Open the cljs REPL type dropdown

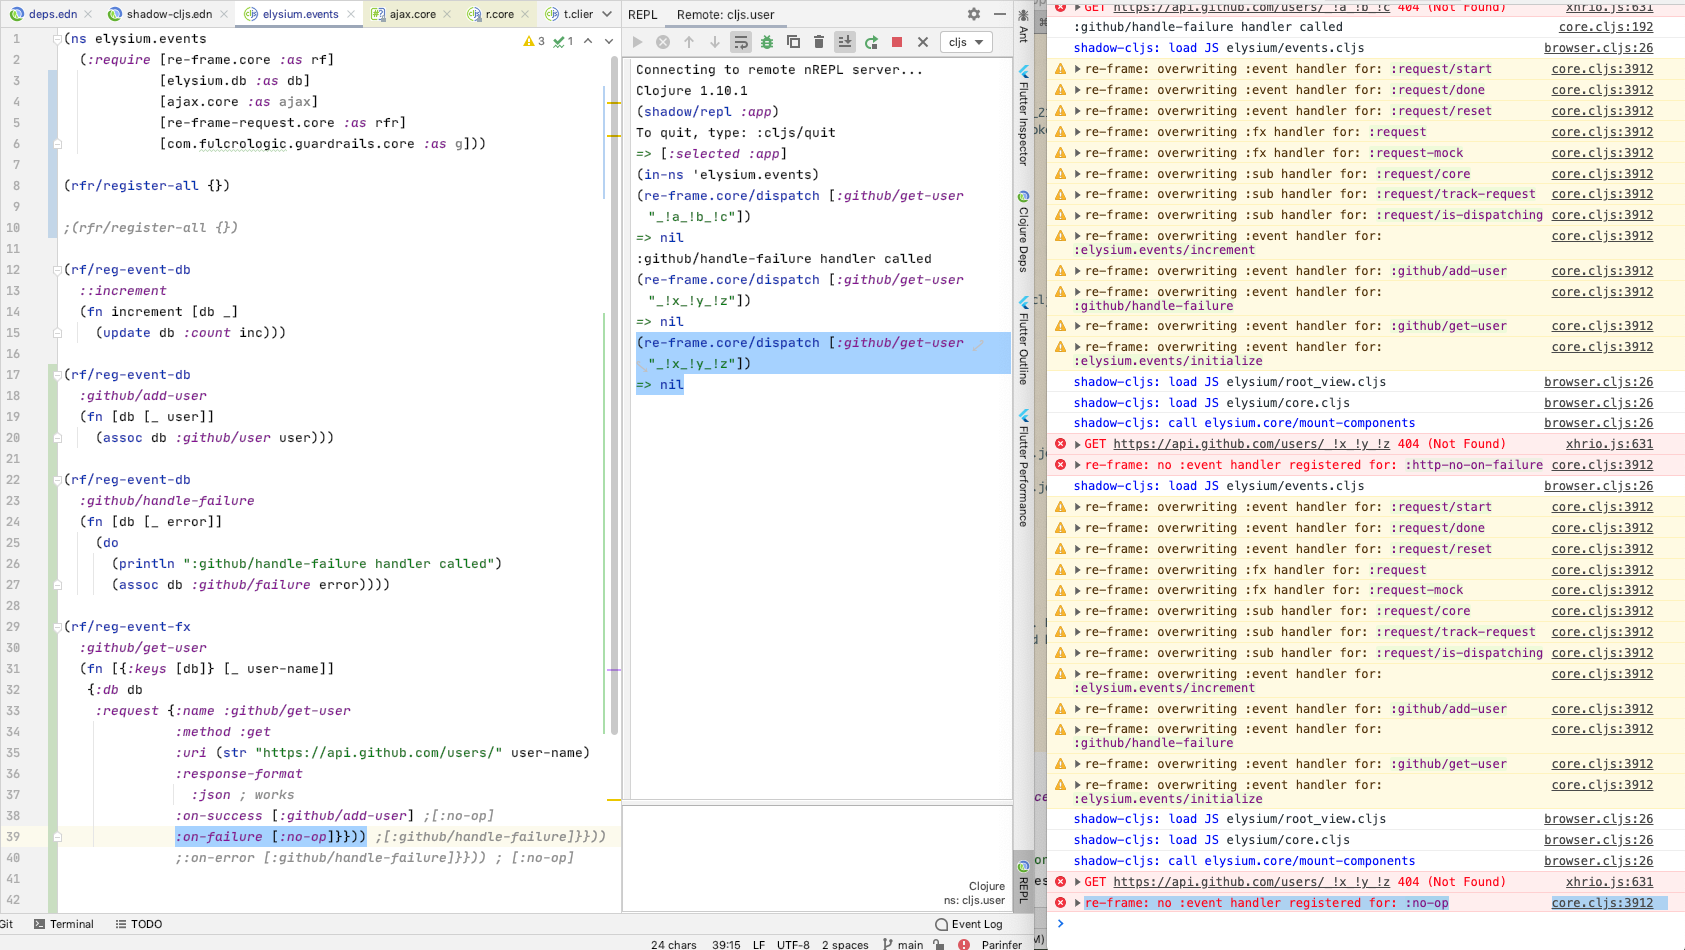(966, 42)
